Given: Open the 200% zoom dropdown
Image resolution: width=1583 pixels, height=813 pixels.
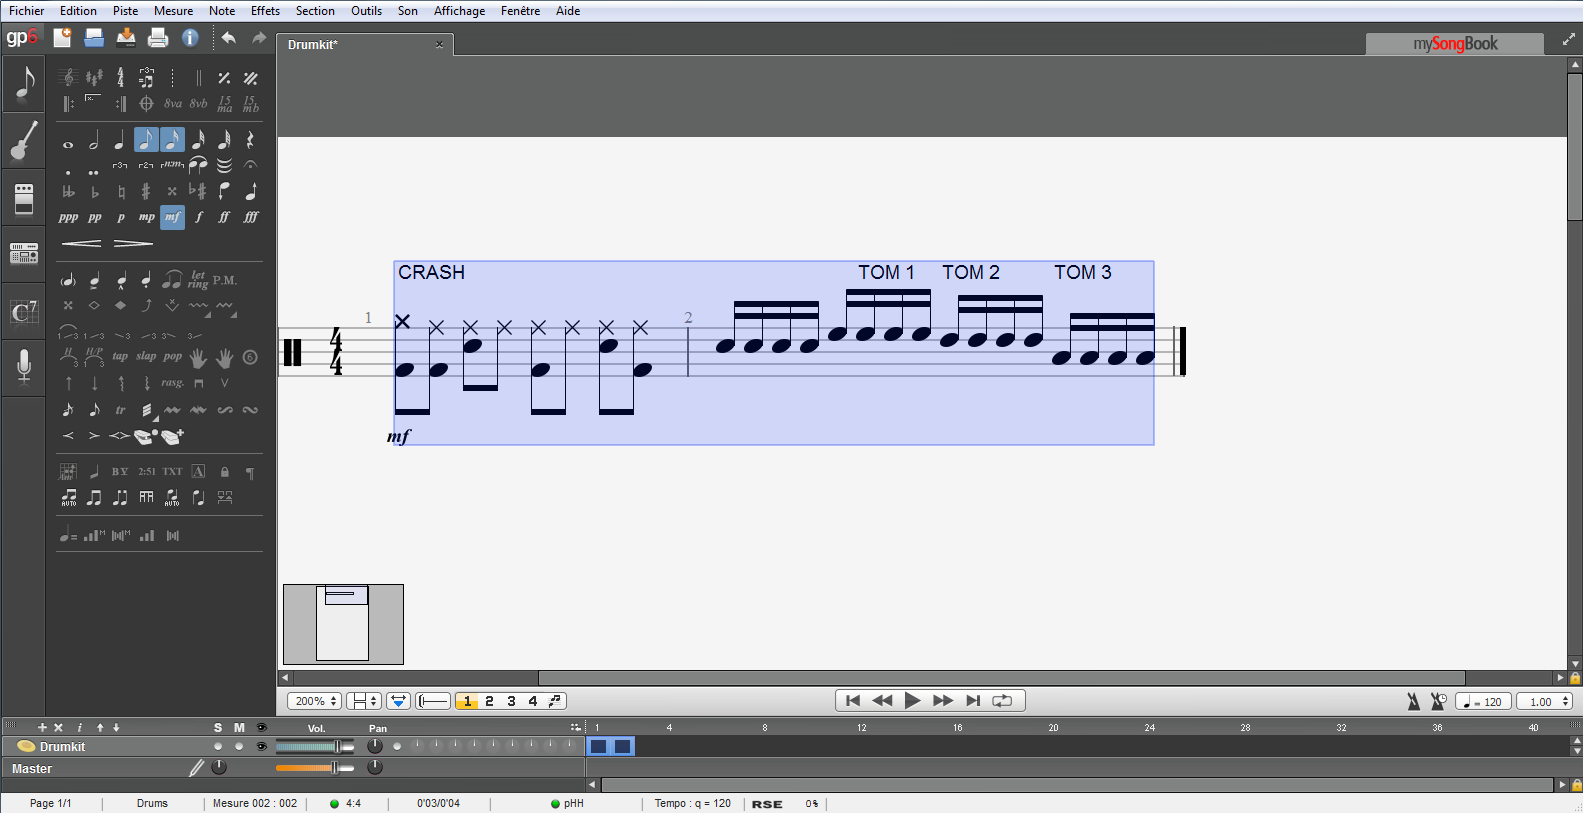Looking at the screenshot, I should pyautogui.click(x=315, y=701).
